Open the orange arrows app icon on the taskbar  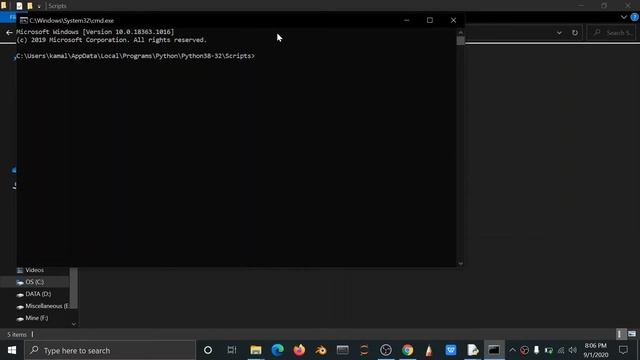(x=364, y=350)
